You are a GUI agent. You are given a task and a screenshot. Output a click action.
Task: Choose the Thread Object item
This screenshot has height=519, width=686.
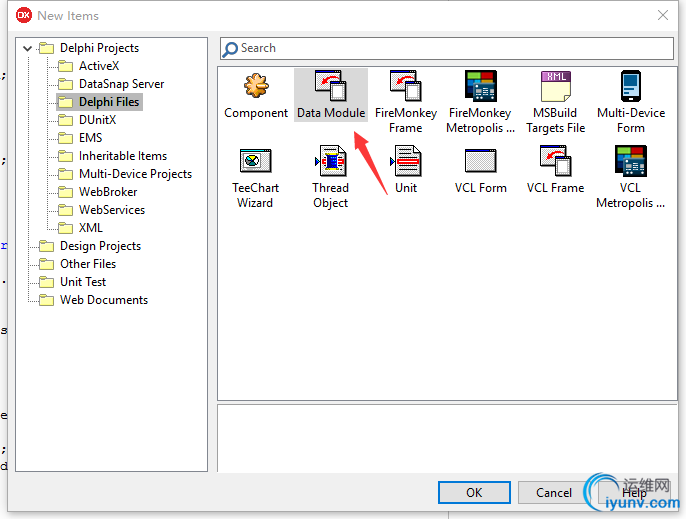(x=331, y=177)
